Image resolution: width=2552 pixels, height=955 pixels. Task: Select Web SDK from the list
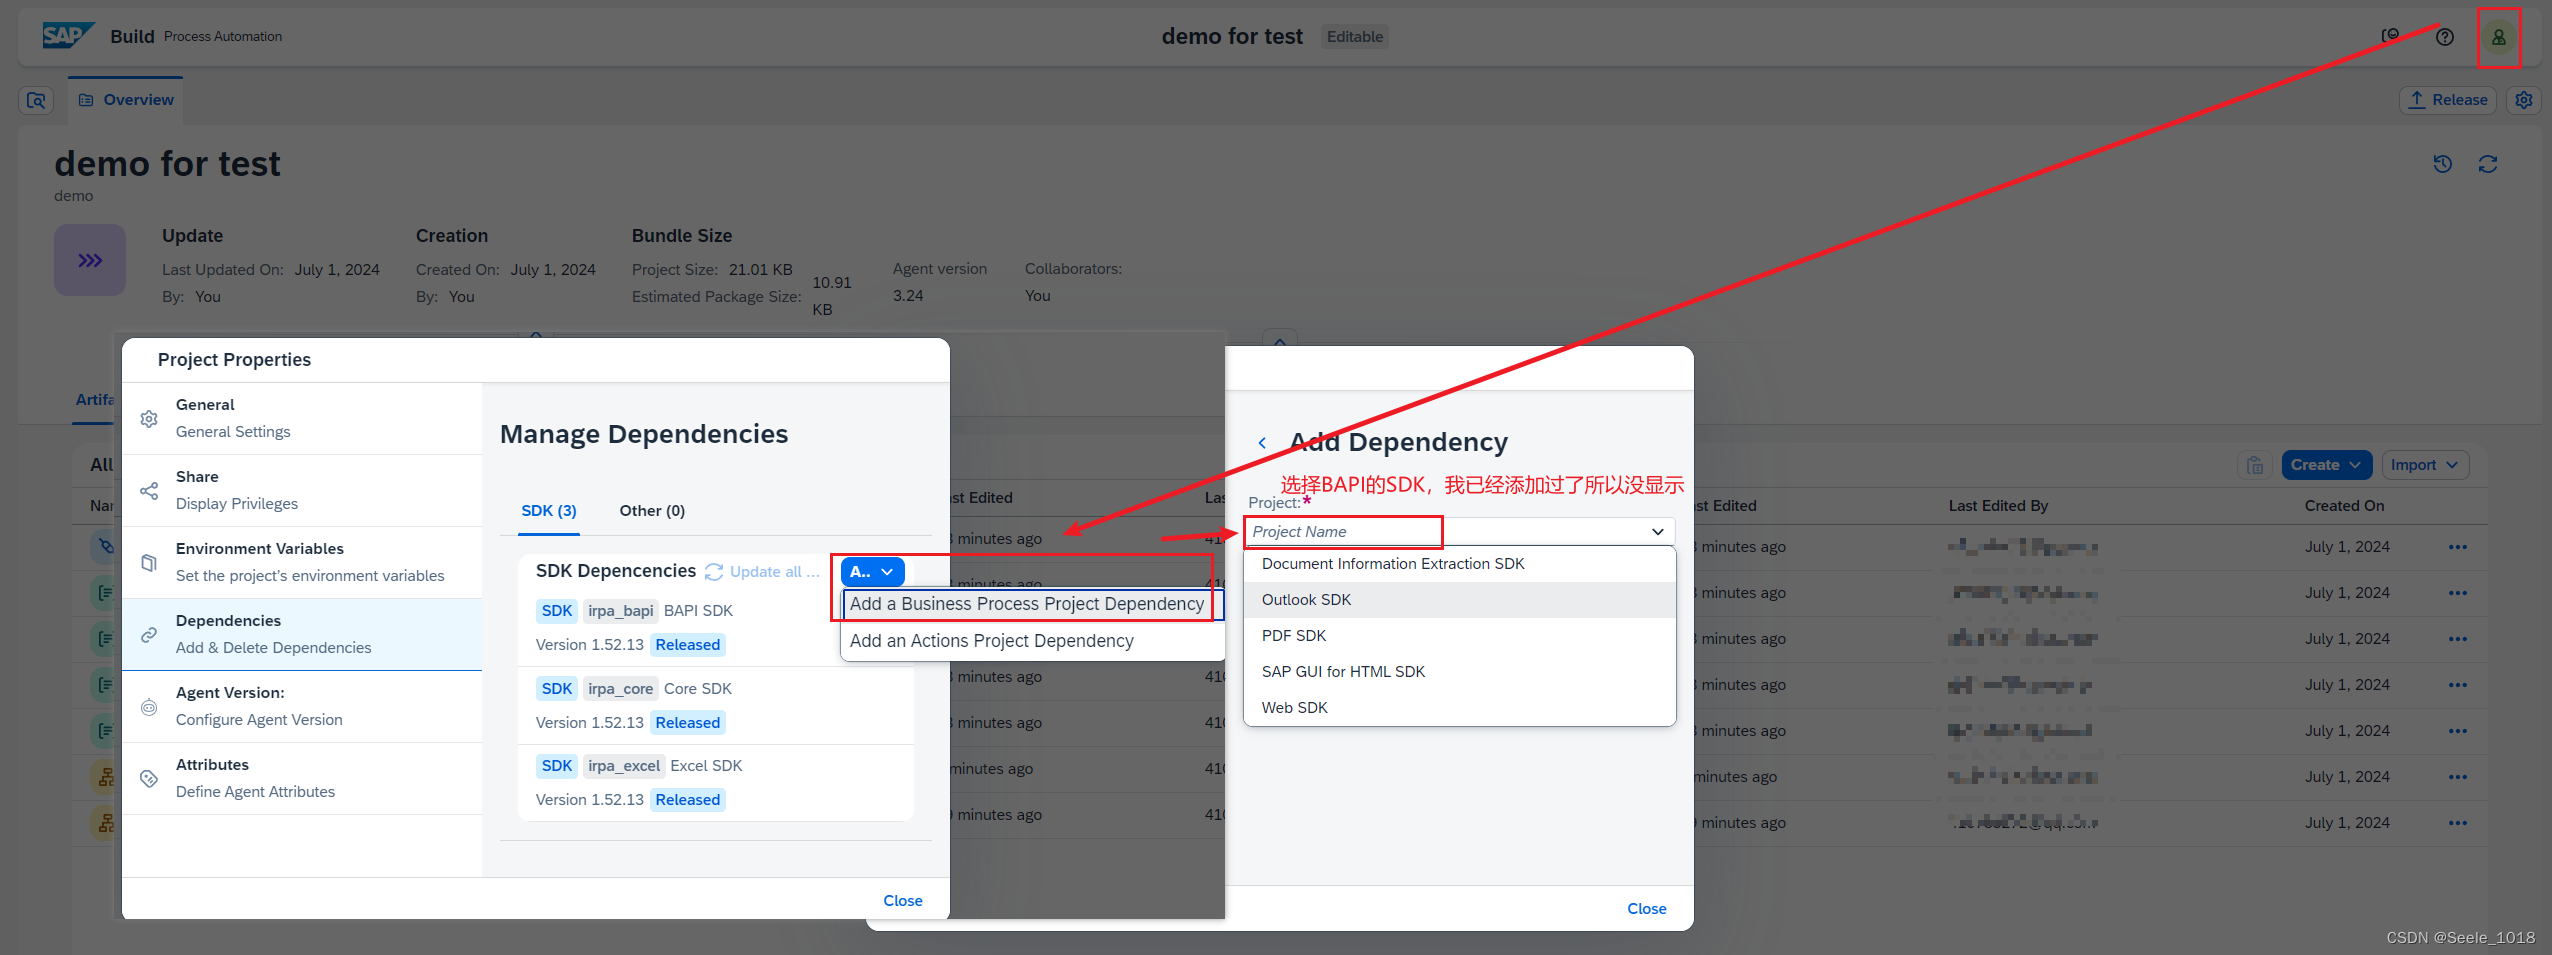[x=1460, y=708]
